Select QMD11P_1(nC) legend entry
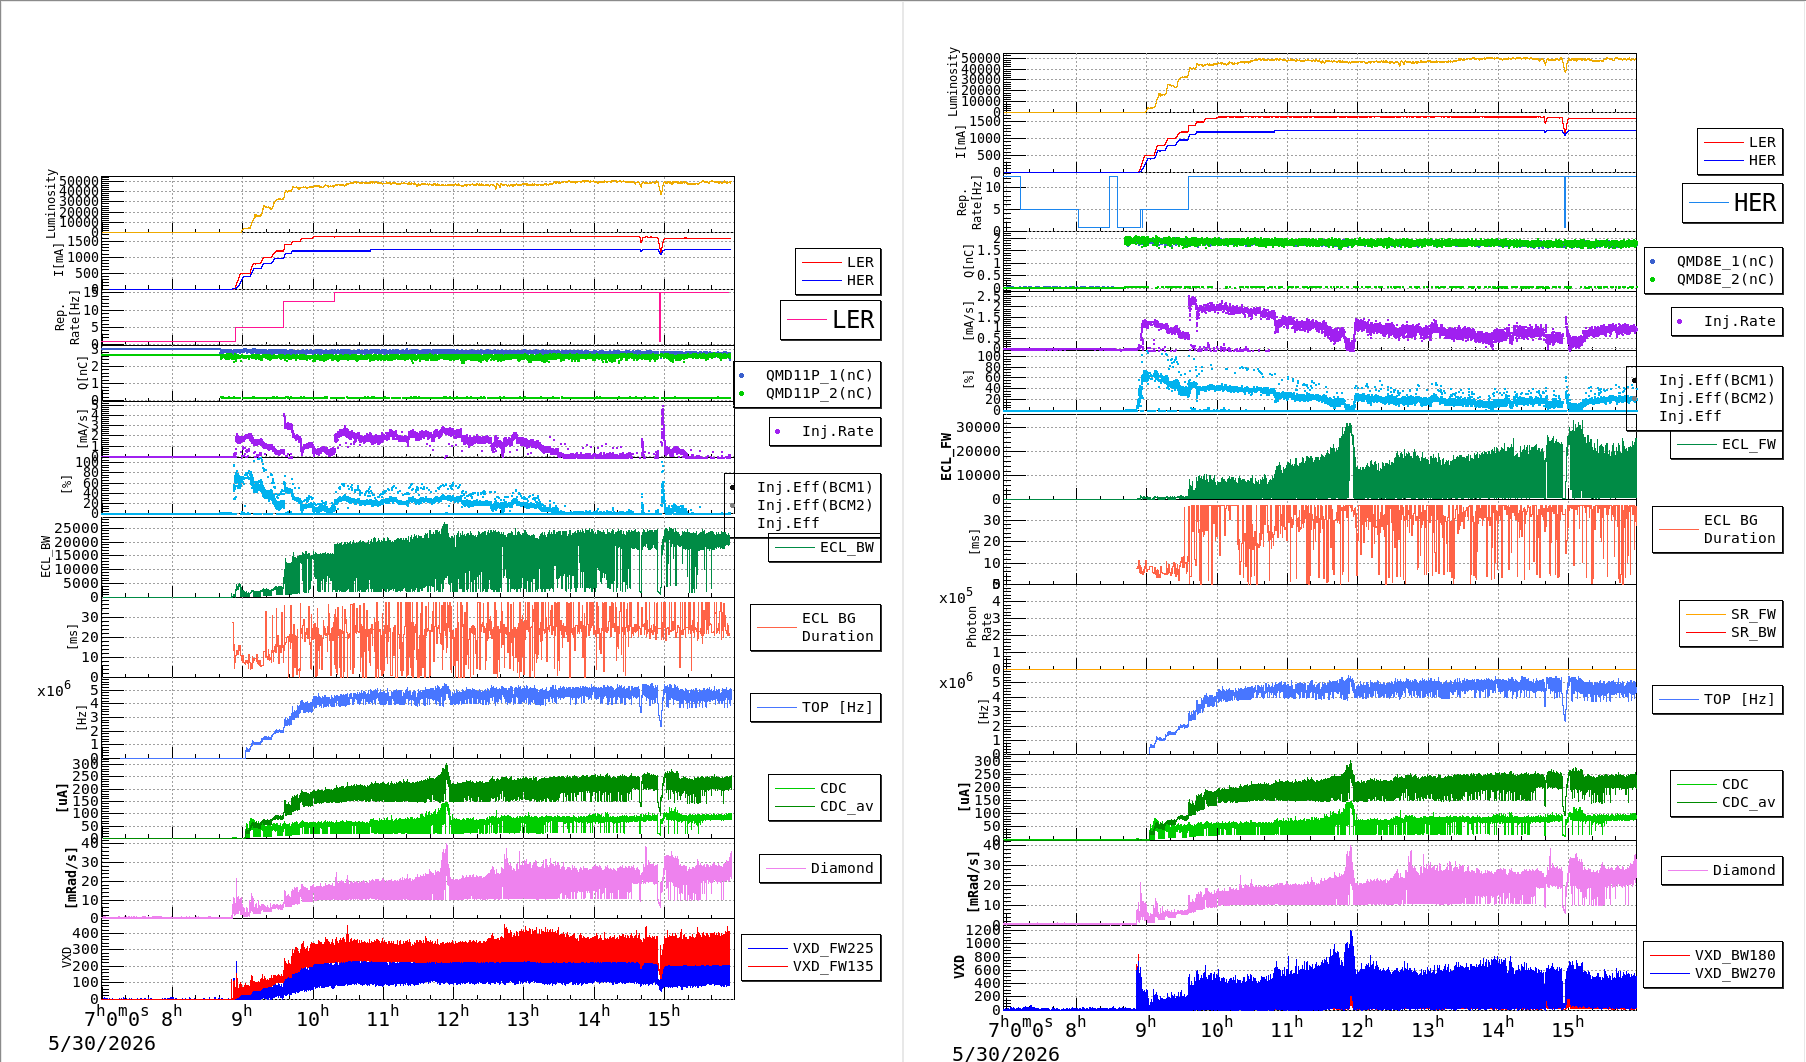Viewport: 1806px width, 1062px height. pos(806,375)
